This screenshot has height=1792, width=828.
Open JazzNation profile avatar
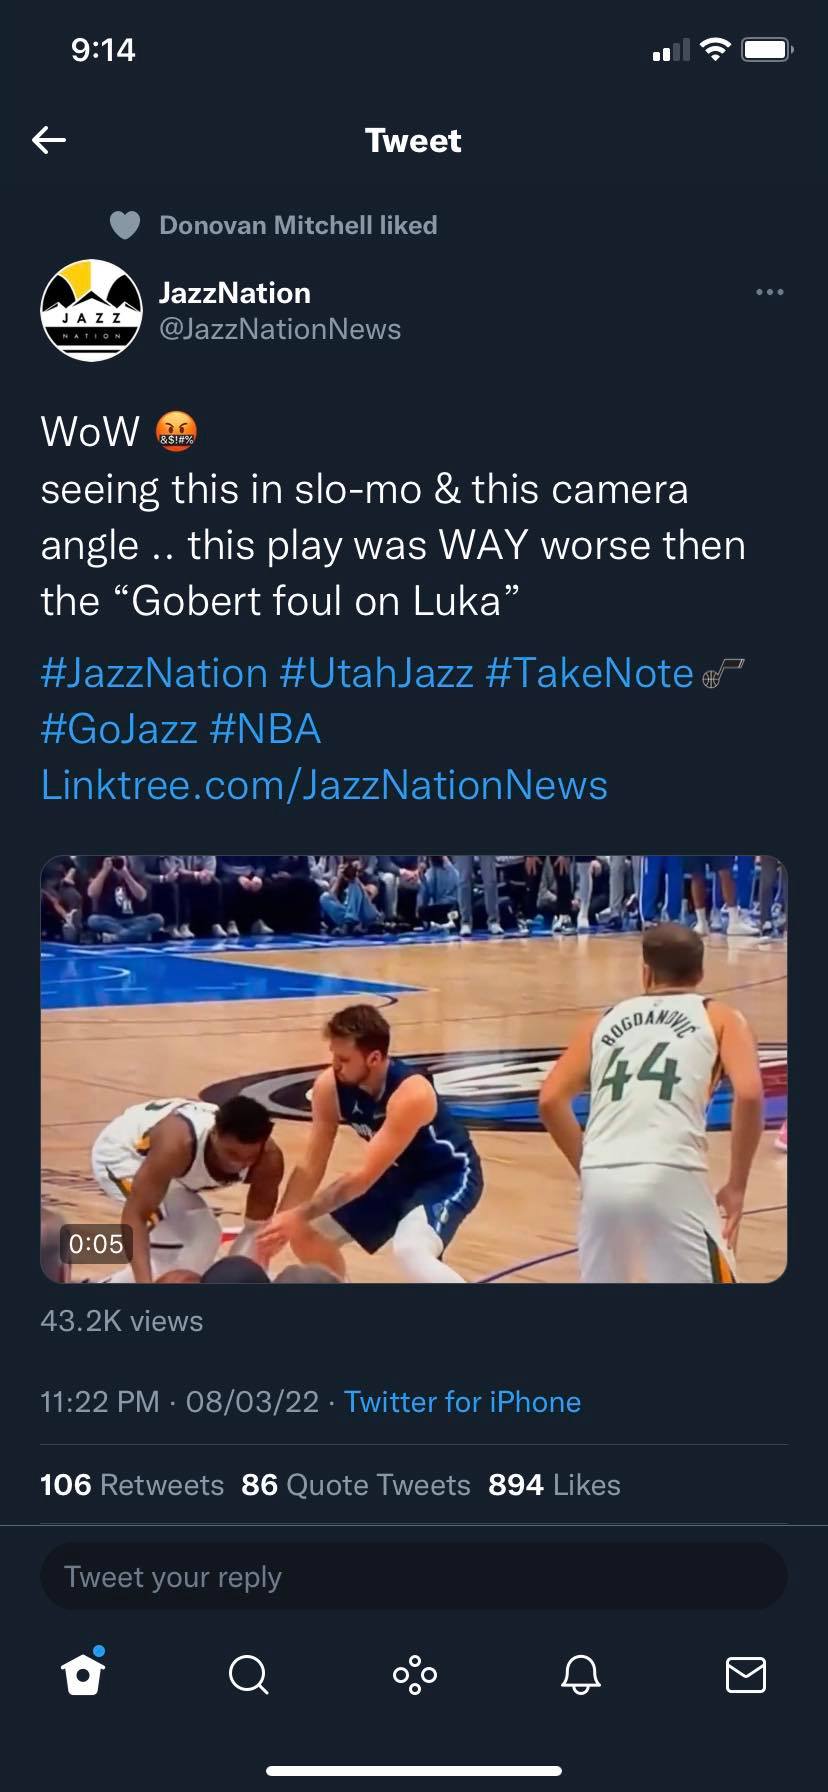pyautogui.click(x=91, y=310)
